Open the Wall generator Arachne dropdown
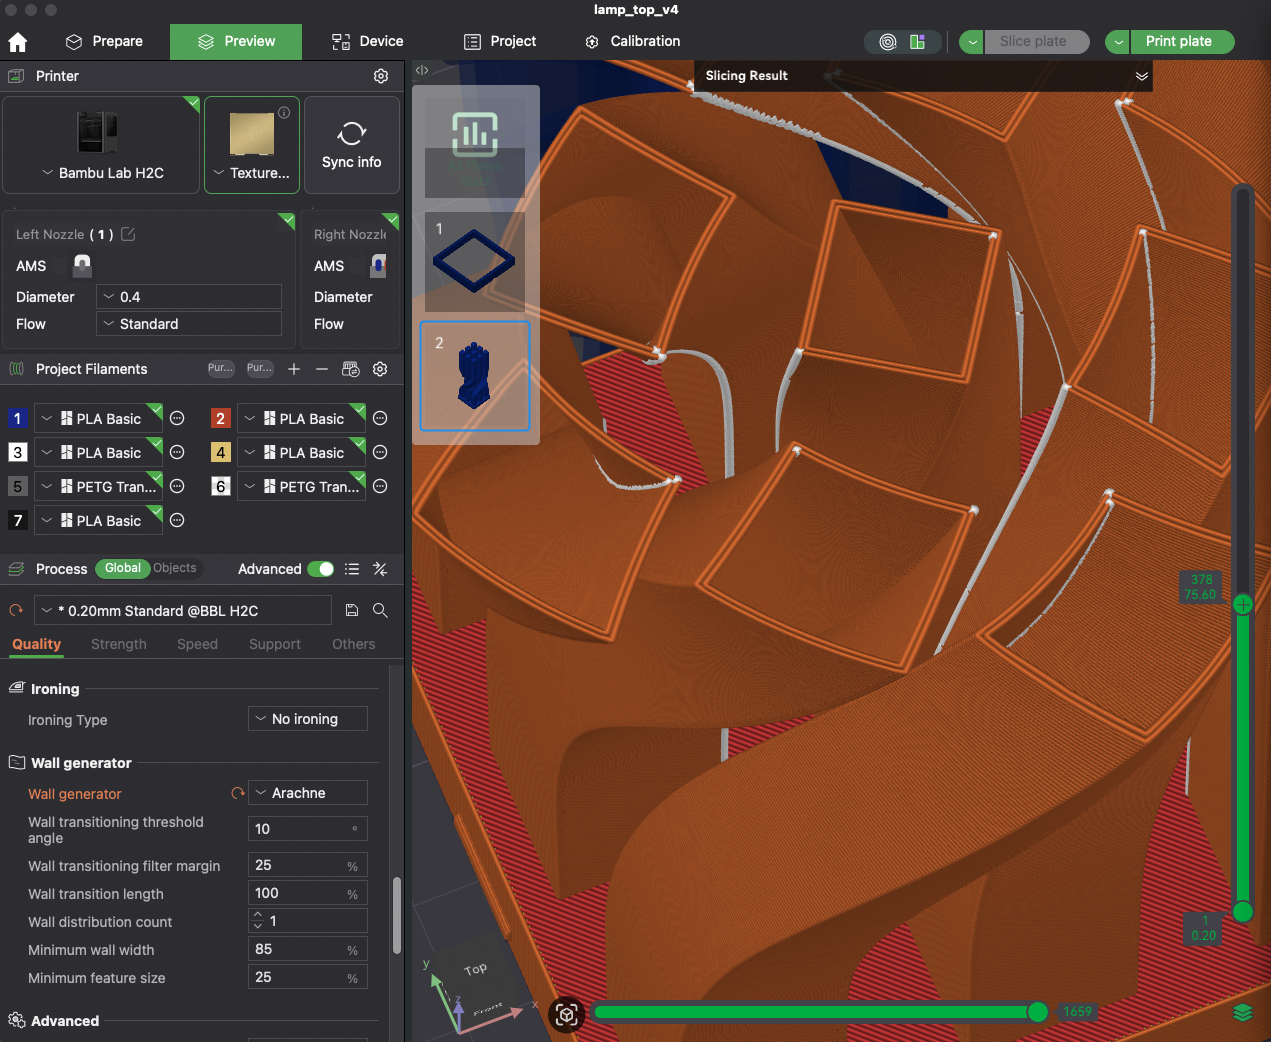The image size is (1271, 1042). click(307, 792)
